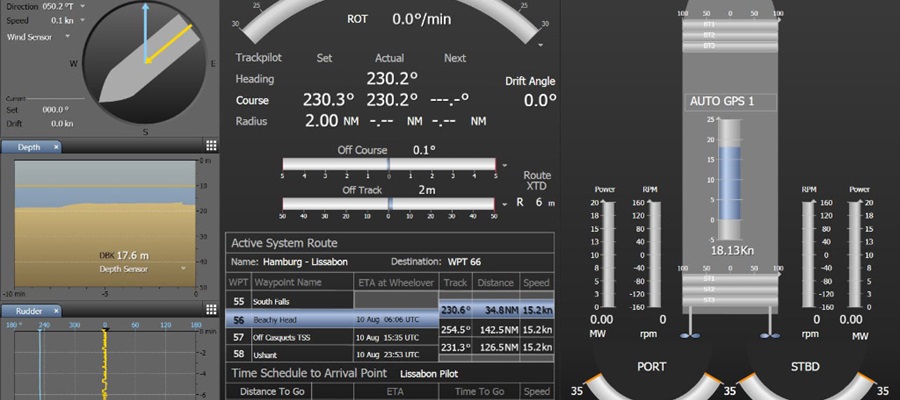Open the Depth Sensor dropdown
This screenshot has width=900, height=400.
(x=184, y=269)
